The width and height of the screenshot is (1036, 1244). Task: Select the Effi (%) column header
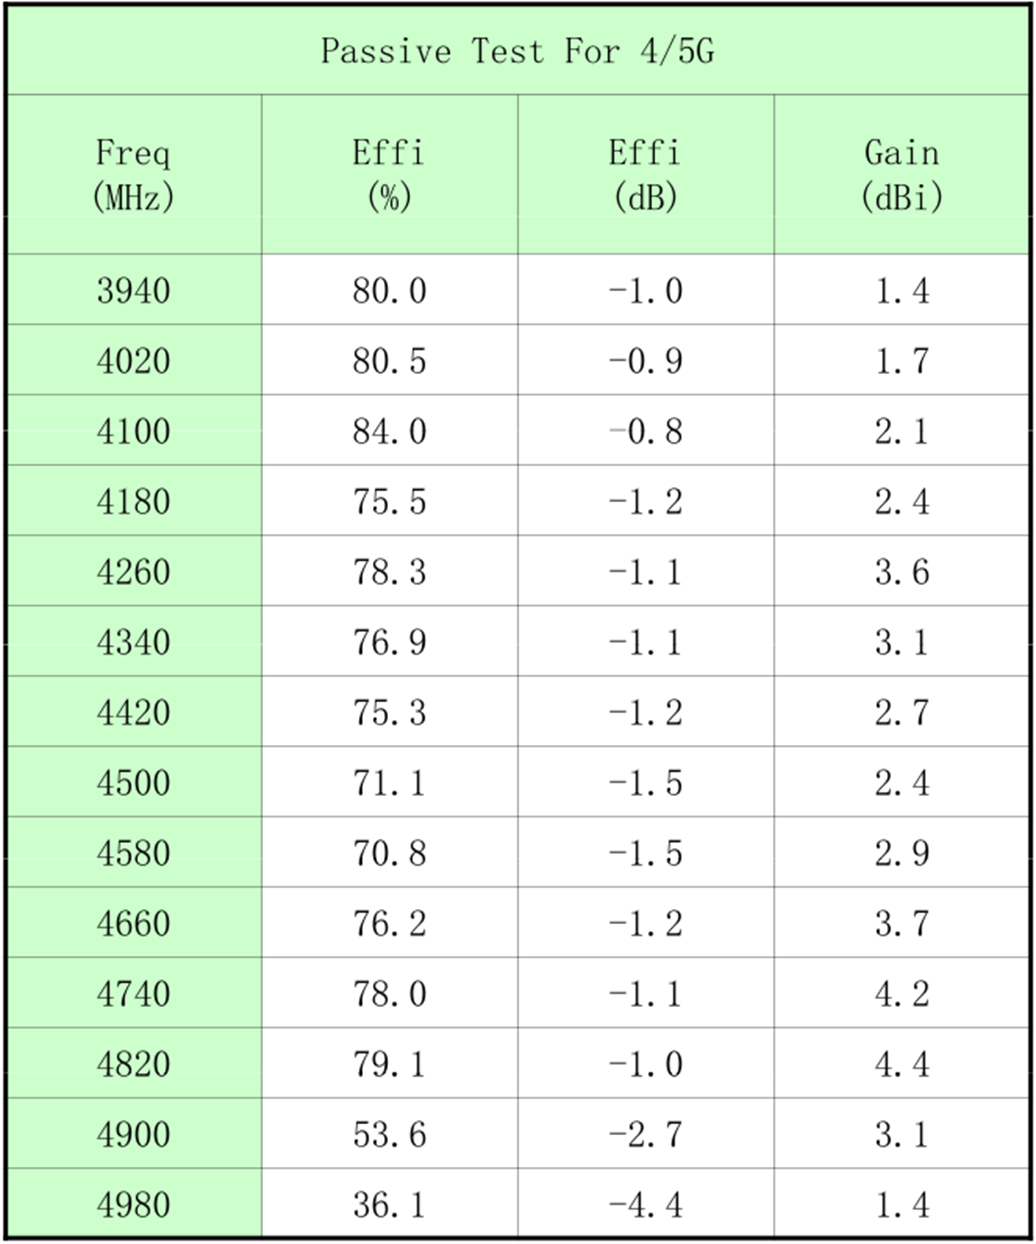pos(389,175)
